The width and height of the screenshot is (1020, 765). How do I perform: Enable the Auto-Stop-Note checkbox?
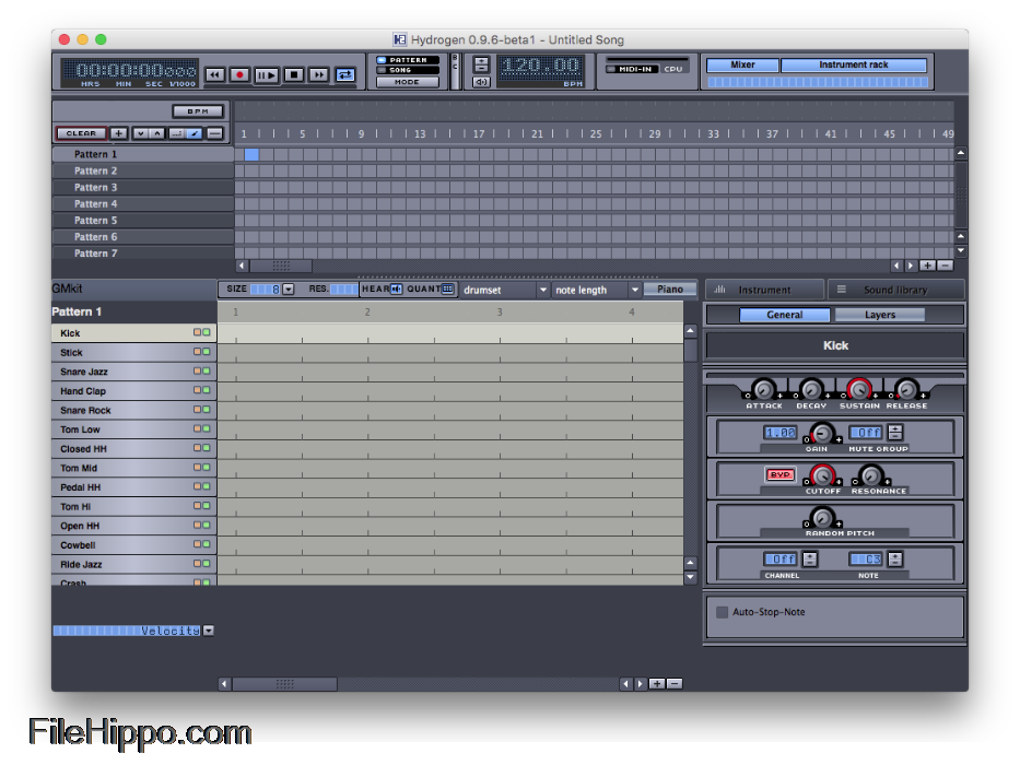[x=721, y=612]
